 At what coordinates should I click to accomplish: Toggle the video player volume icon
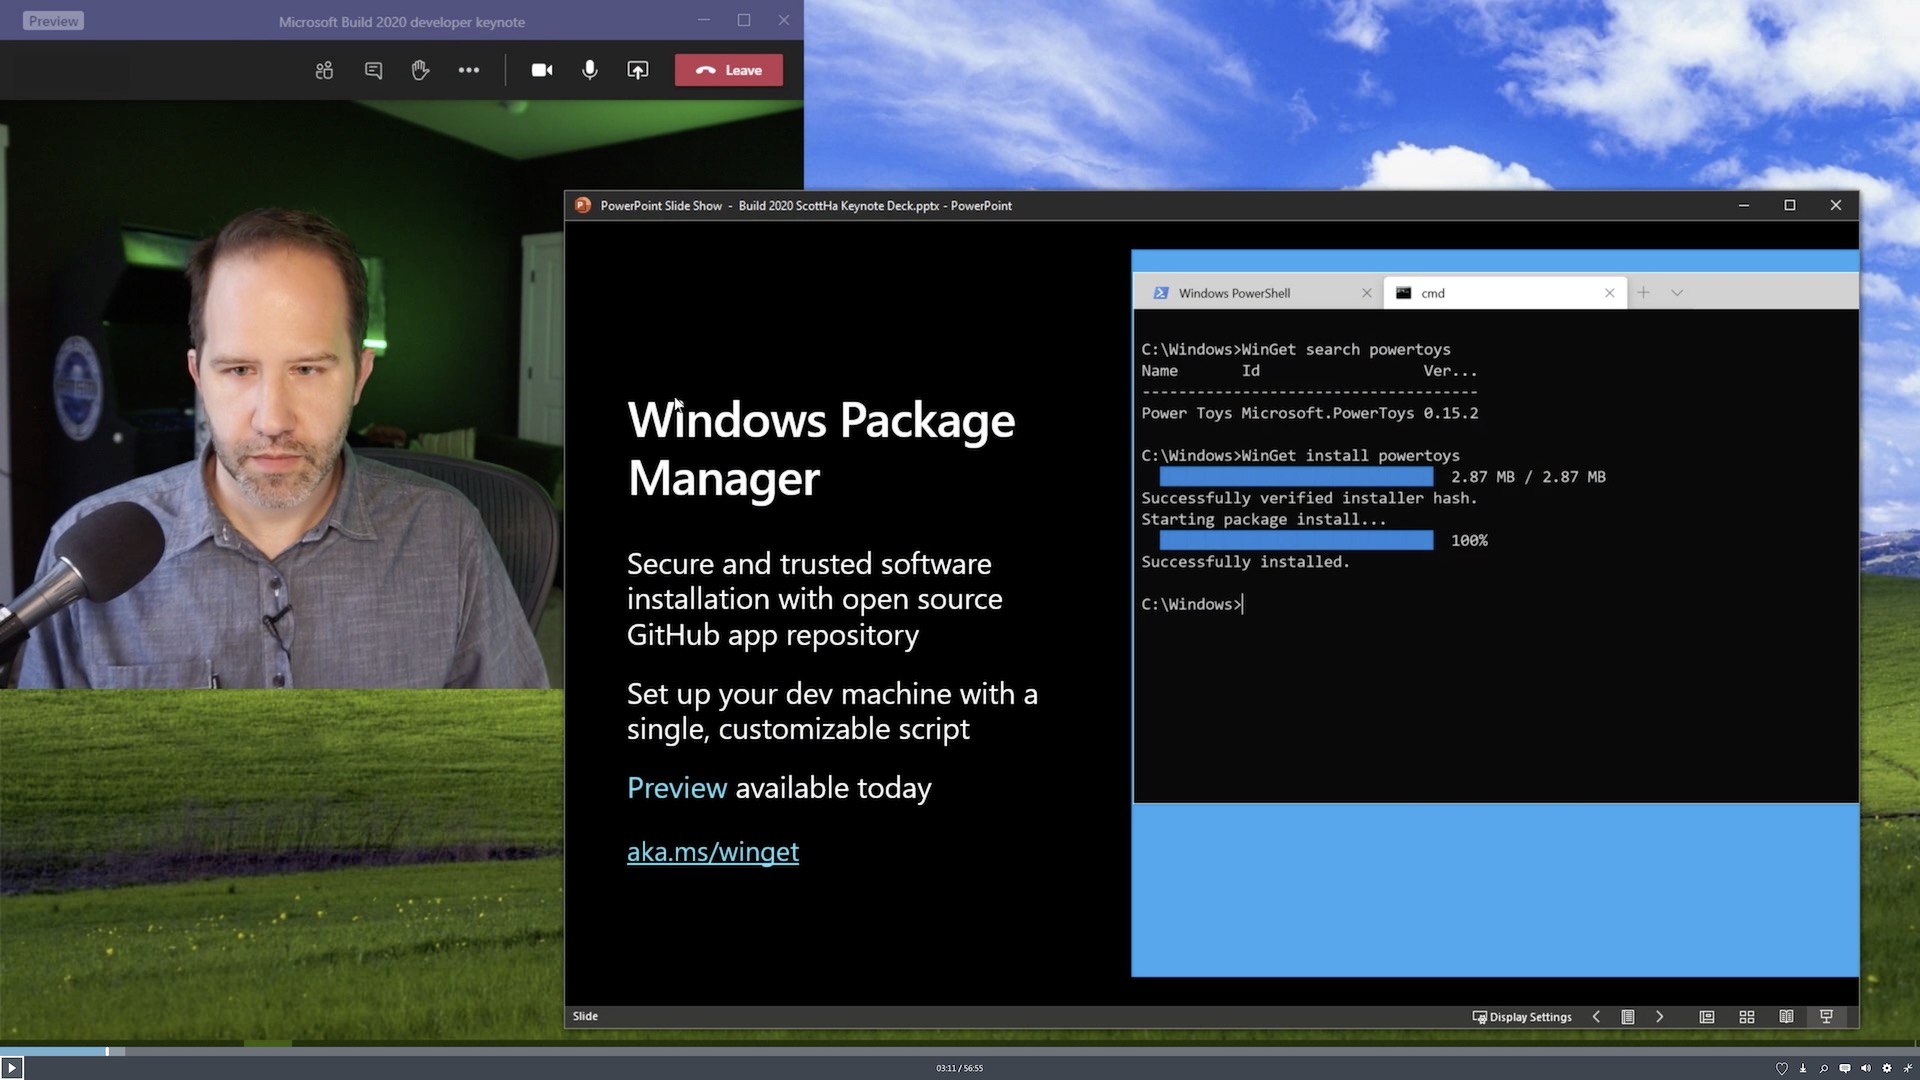click(x=1866, y=1068)
